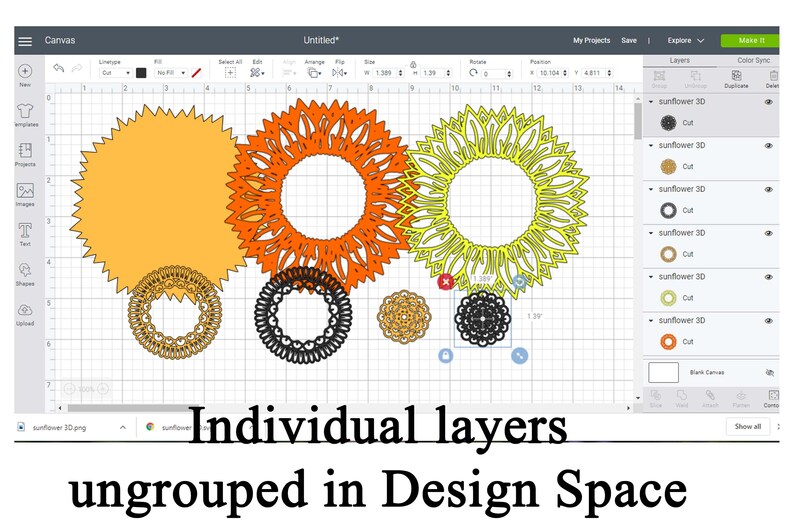This screenshot has width=794, height=529.
Task: Open the Flip dropdown
Action: [x=339, y=73]
